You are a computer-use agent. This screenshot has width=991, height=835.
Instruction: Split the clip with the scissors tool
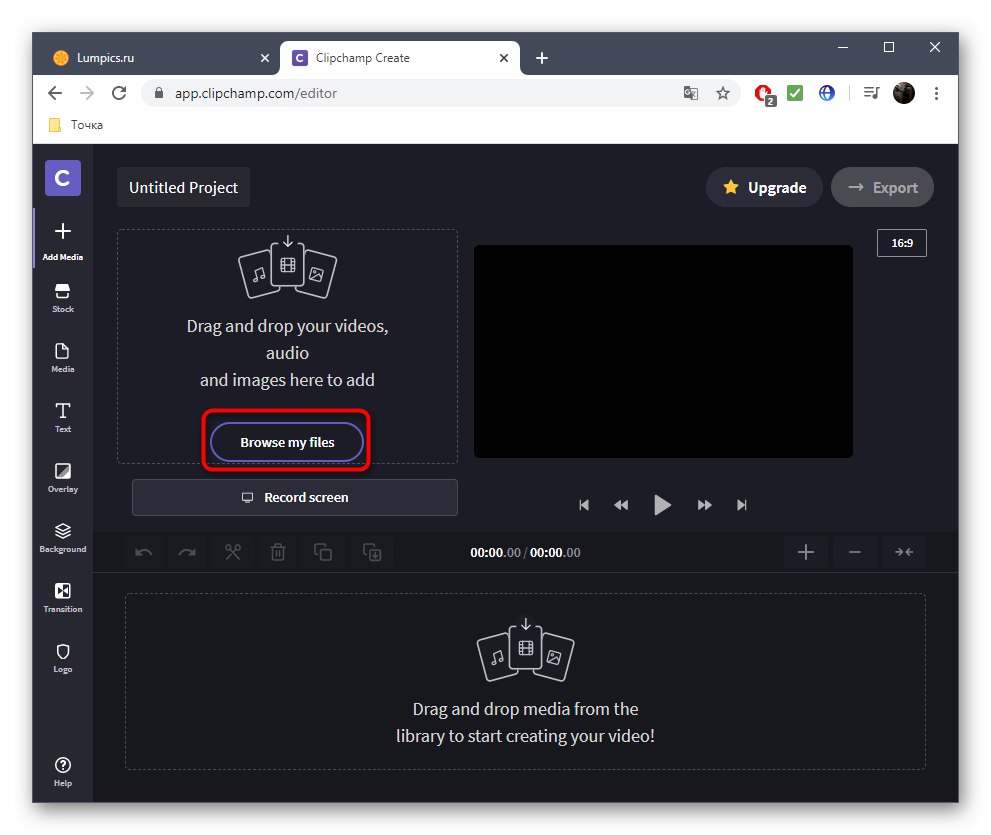click(232, 552)
